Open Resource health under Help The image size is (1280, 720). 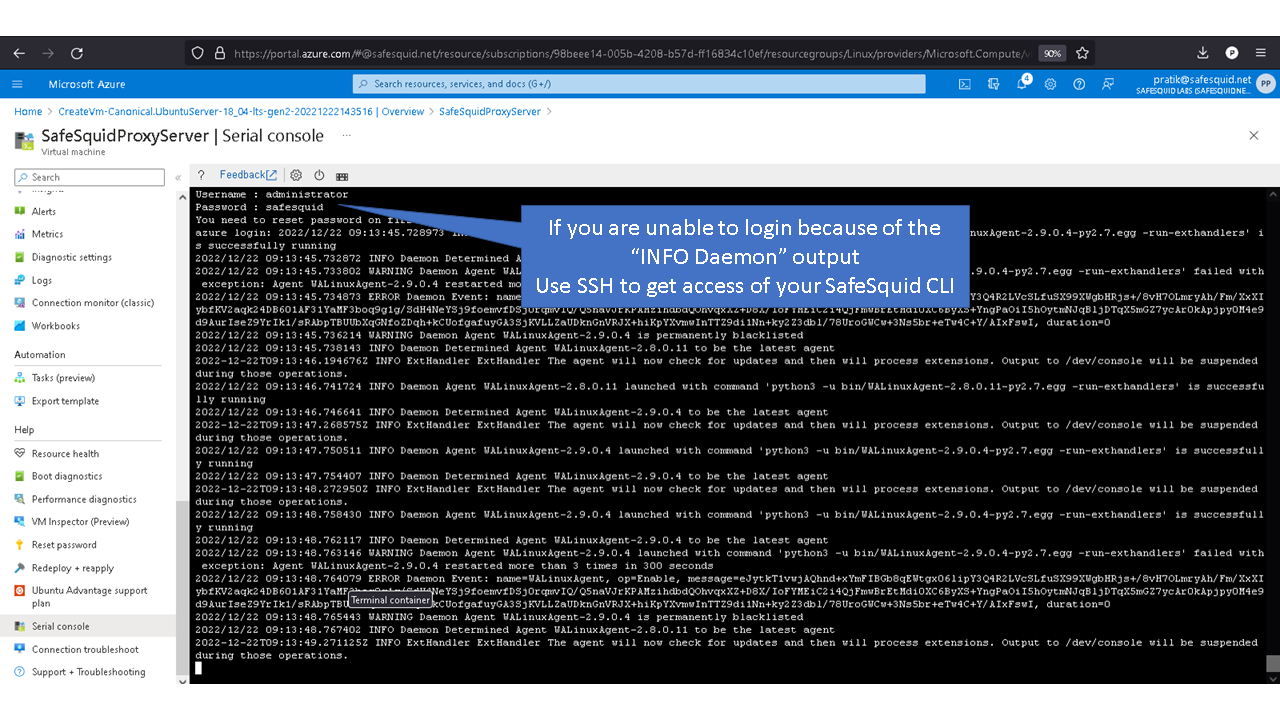tap(65, 453)
